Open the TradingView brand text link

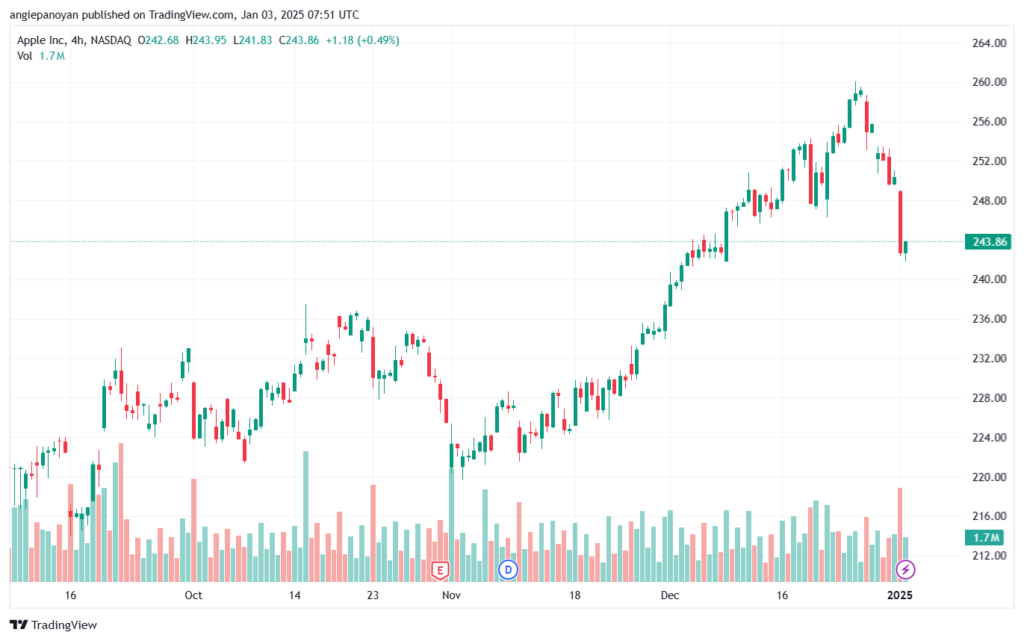pos(64,625)
